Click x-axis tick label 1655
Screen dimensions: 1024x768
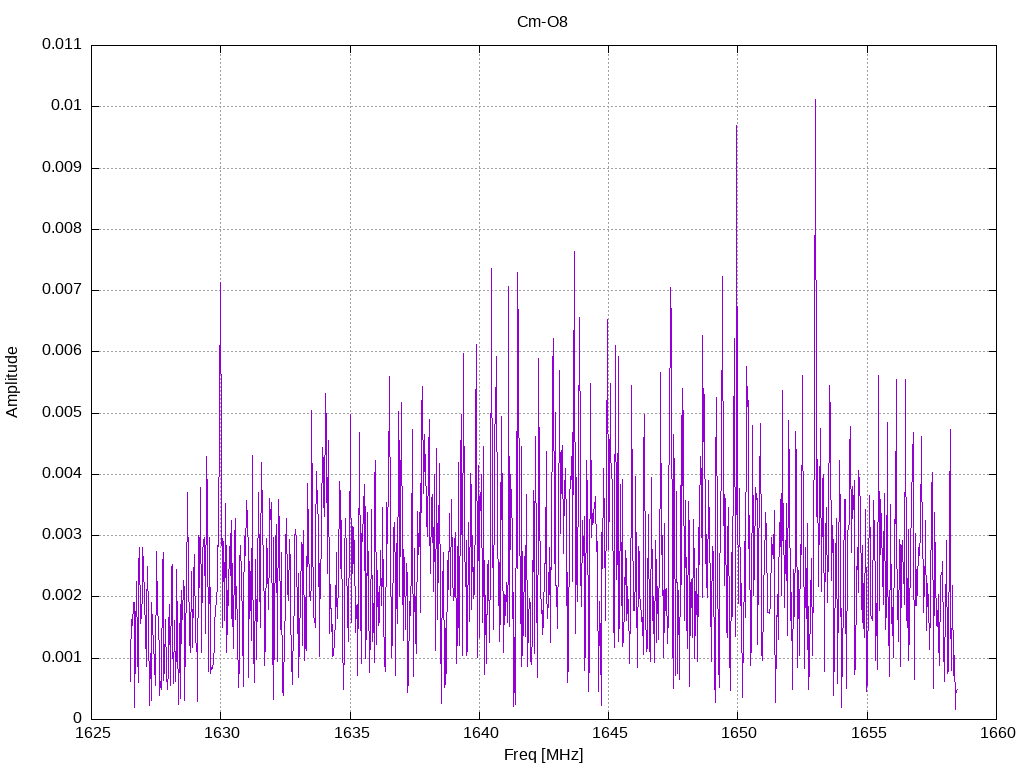click(869, 733)
